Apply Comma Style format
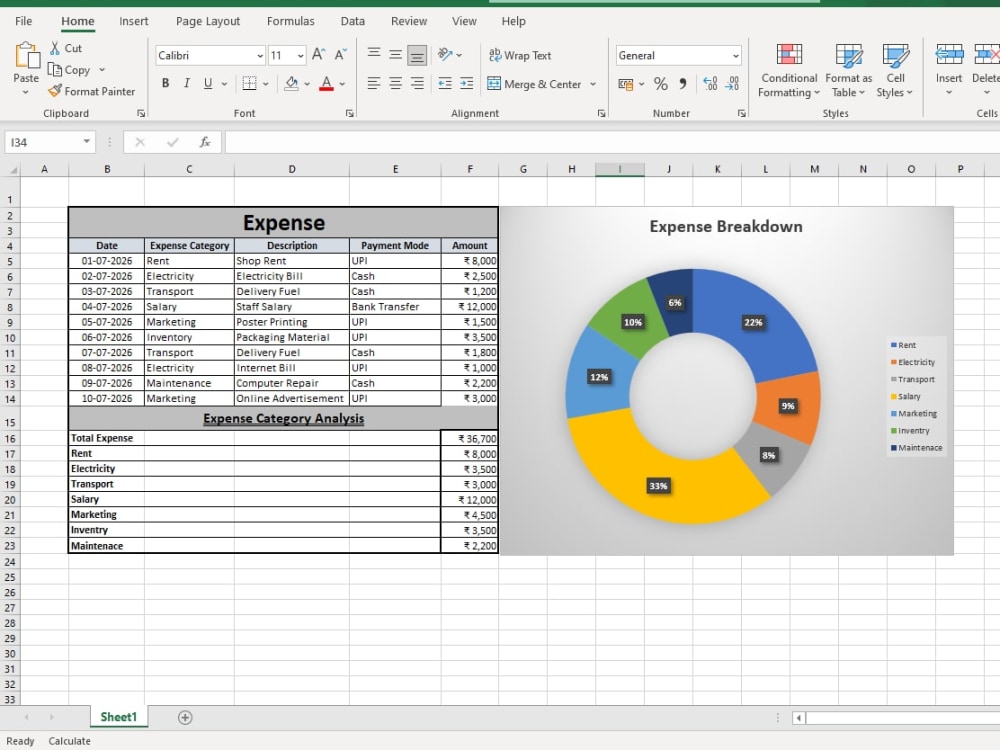This screenshot has width=1000, height=750. (683, 84)
